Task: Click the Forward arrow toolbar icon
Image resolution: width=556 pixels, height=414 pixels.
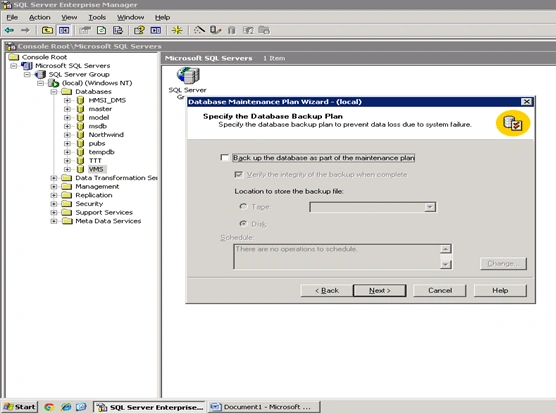Action: (x=25, y=30)
